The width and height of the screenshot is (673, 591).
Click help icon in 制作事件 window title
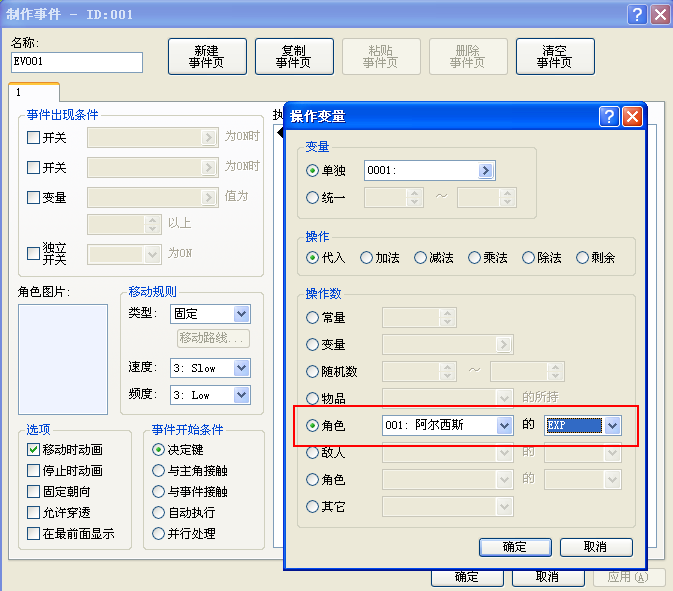click(x=637, y=15)
